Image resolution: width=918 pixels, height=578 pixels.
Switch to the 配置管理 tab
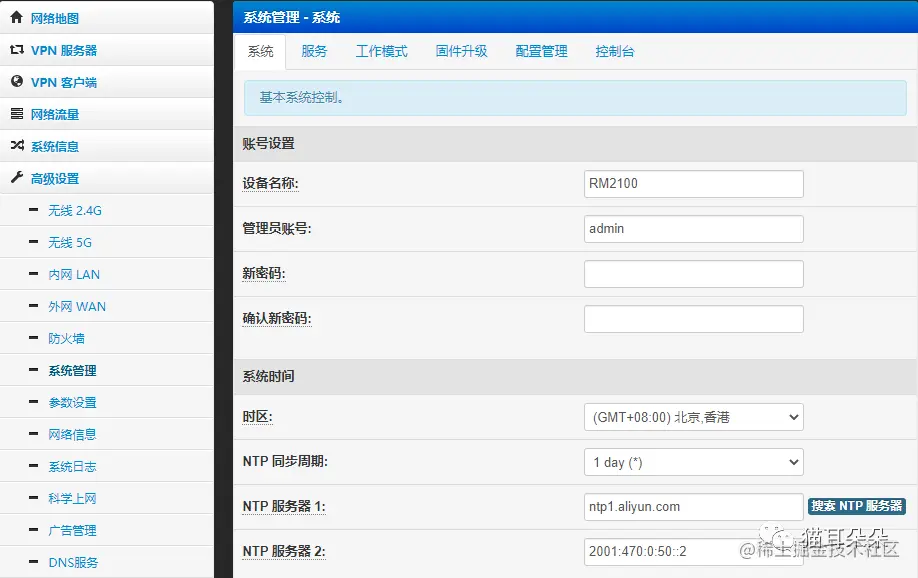(540, 52)
